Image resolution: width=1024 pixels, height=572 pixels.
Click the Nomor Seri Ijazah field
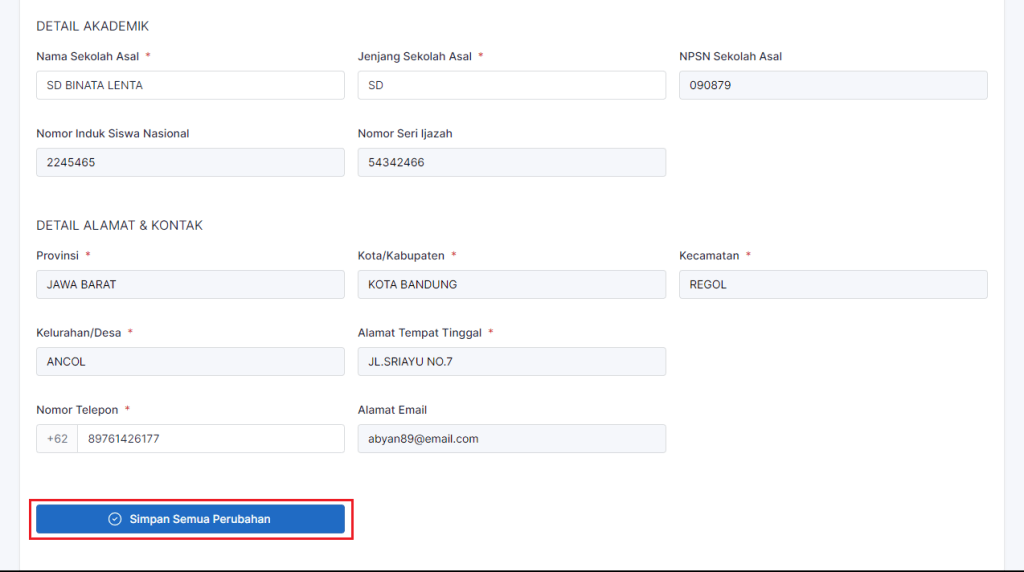pyautogui.click(x=511, y=162)
